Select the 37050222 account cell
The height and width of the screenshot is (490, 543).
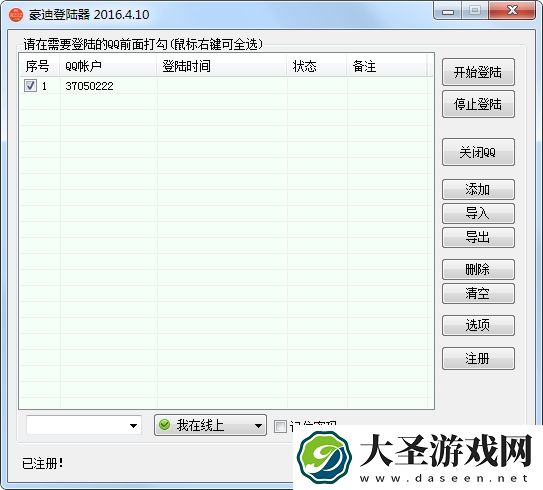coord(89,86)
